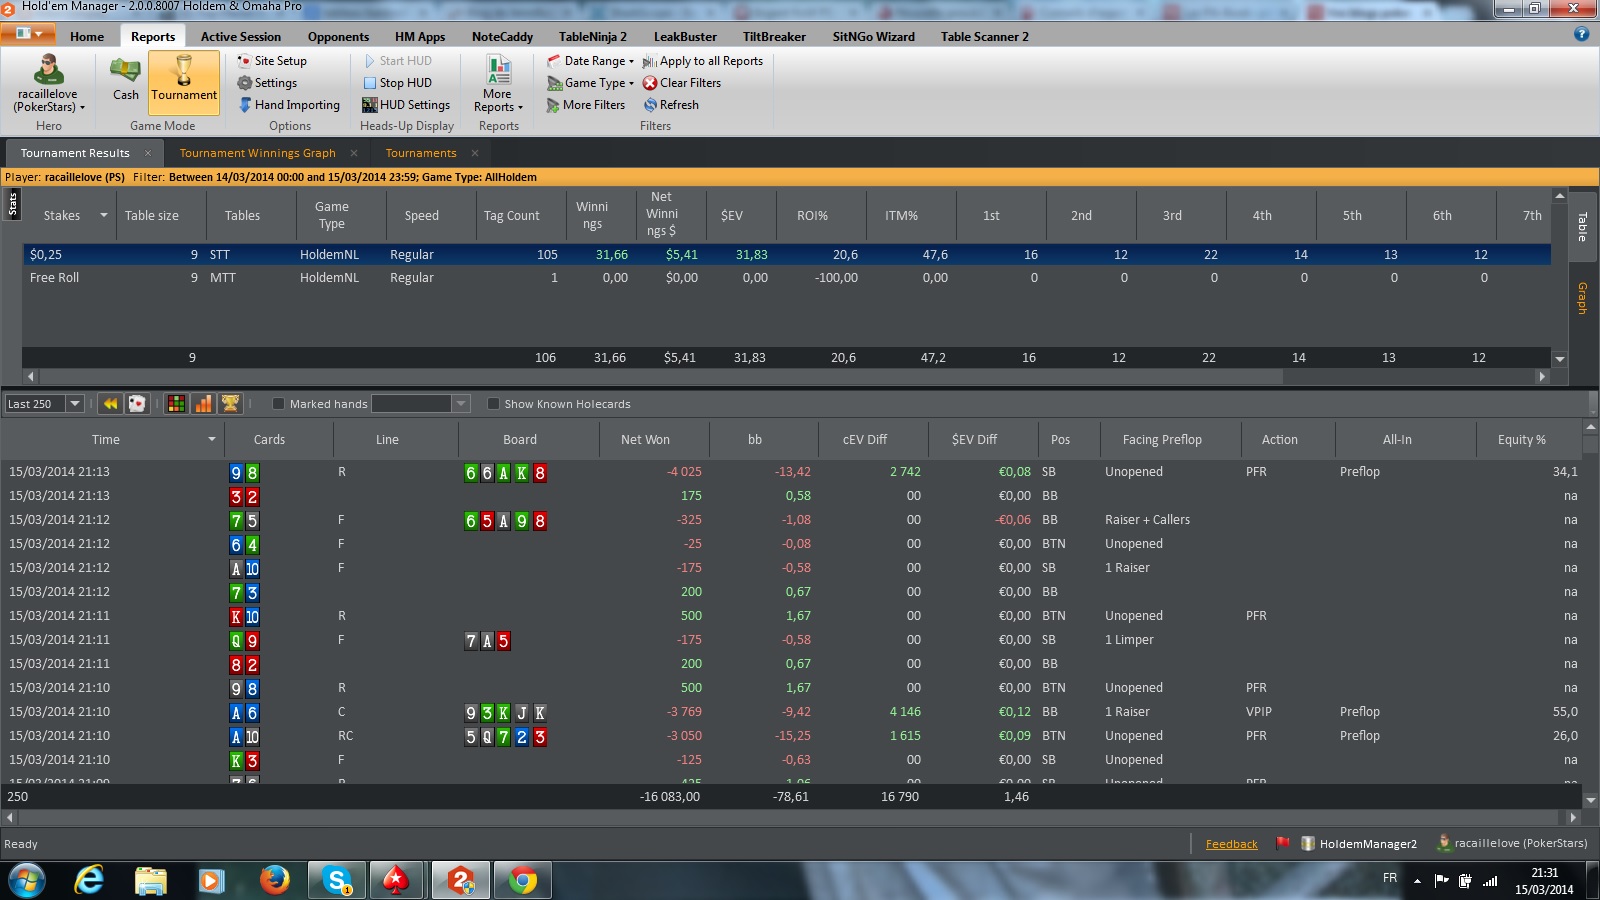1600x900 pixels.
Task: Open PokerStars from the taskbar
Action: 398,880
